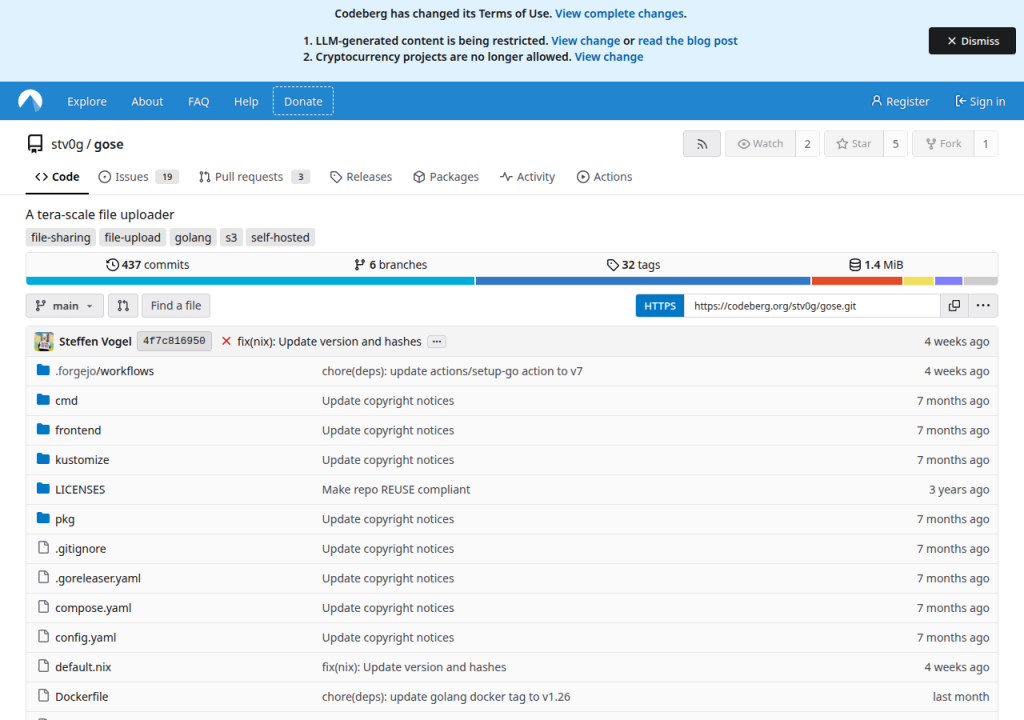The height and width of the screenshot is (720, 1024).
Task: Click the cyan language bar segment
Action: point(250,281)
